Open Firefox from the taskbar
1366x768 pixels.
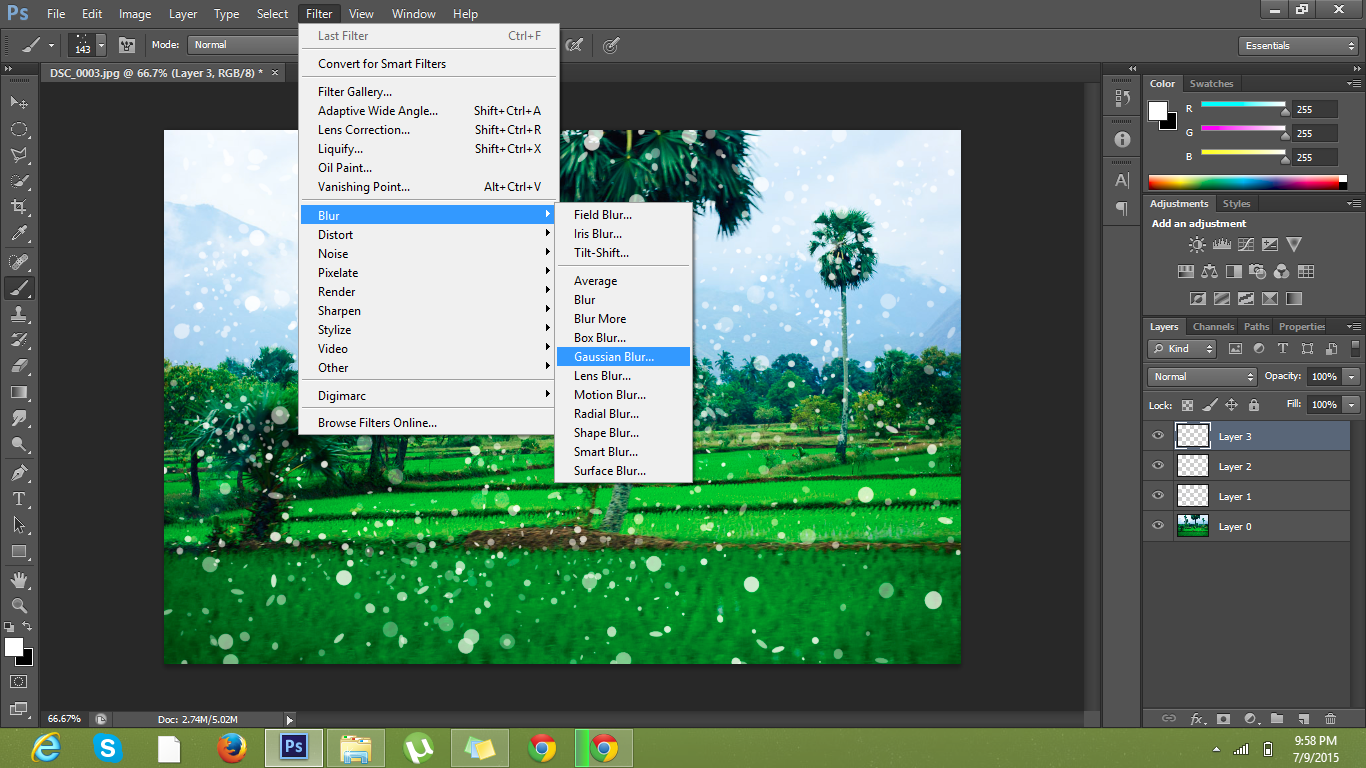(232, 748)
